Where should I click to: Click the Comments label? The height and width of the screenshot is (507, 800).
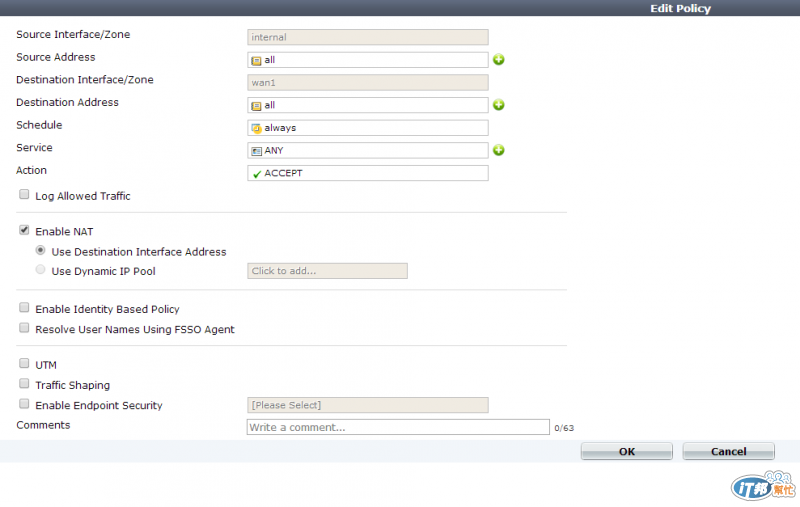tap(43, 425)
